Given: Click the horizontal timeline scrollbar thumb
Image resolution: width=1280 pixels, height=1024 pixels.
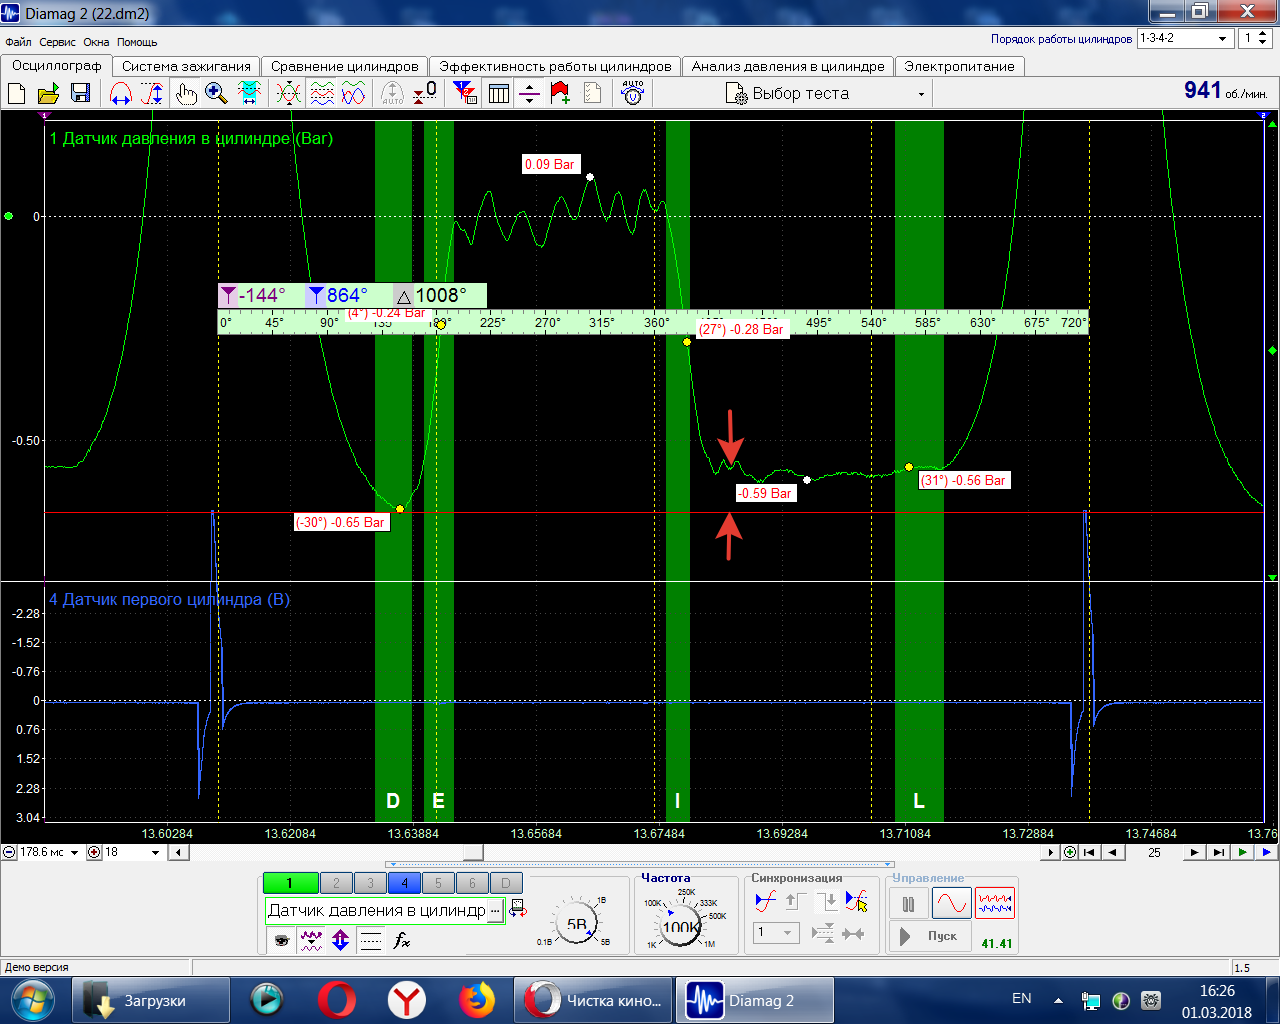Looking at the screenshot, I should coord(473,853).
